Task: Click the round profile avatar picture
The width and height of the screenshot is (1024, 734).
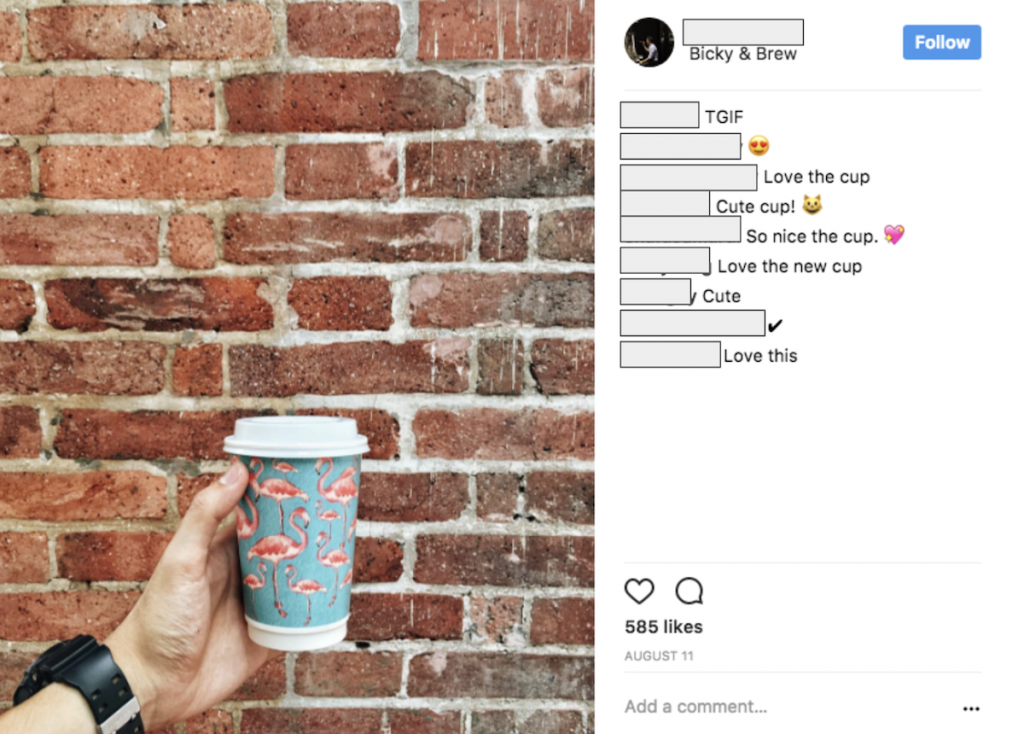Action: (648, 42)
